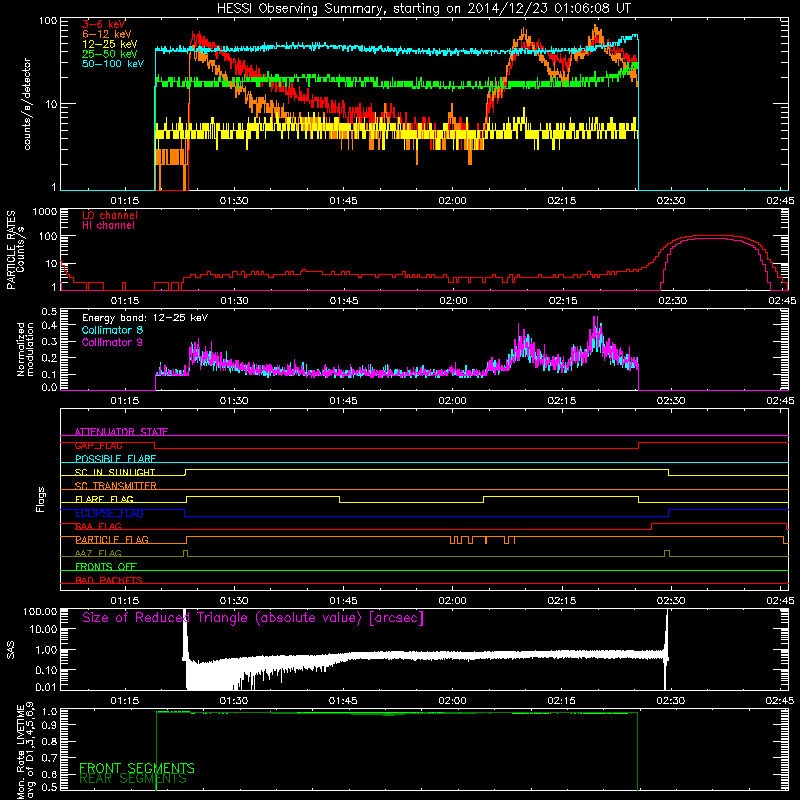
Task: Select the Collimator 9 legend label
Action: (112, 342)
